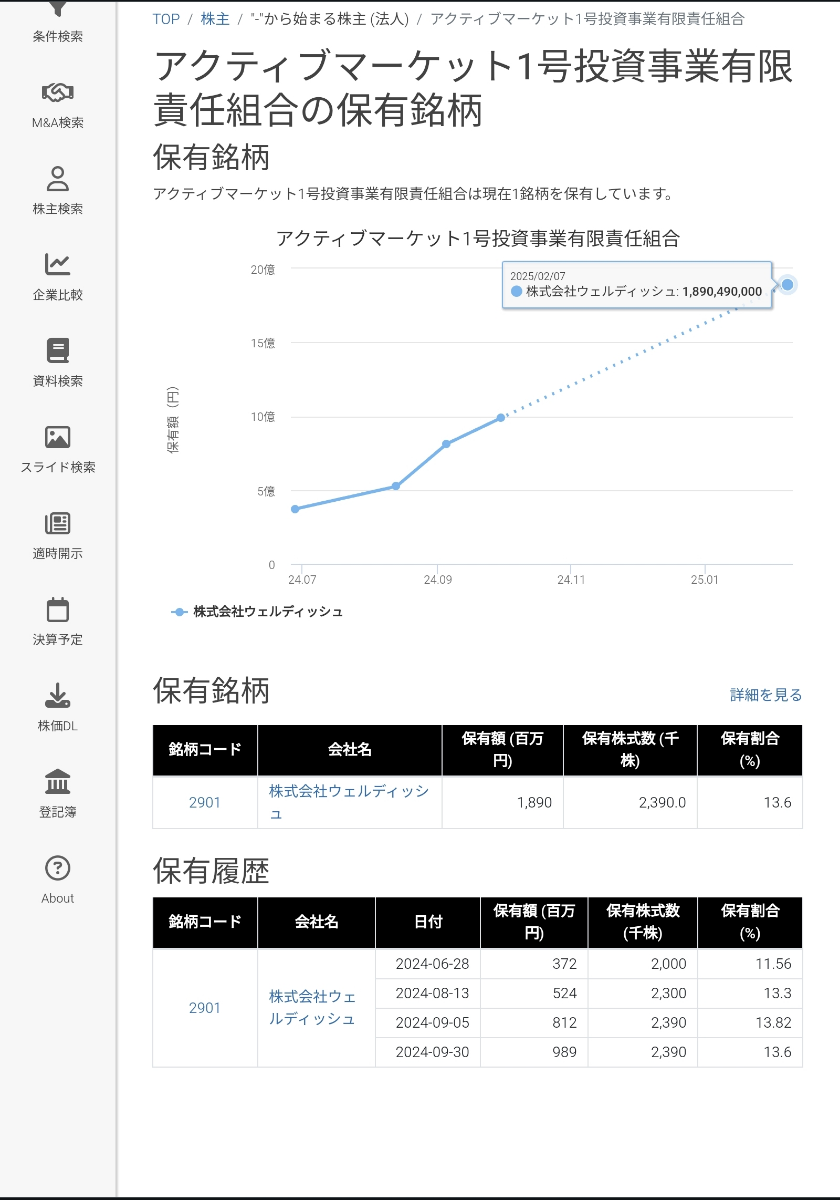This screenshot has width=840, height=1200.
Task: Click 詳細を見る link
Action: pos(766,695)
